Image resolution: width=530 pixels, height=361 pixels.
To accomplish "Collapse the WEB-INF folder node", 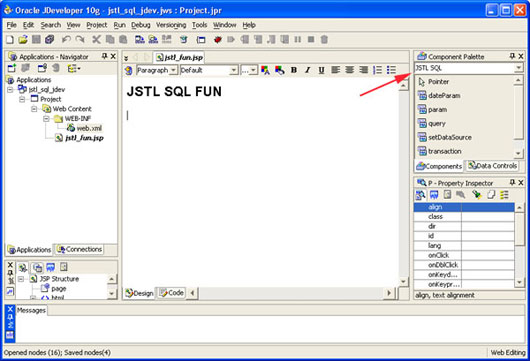I will [46, 119].
